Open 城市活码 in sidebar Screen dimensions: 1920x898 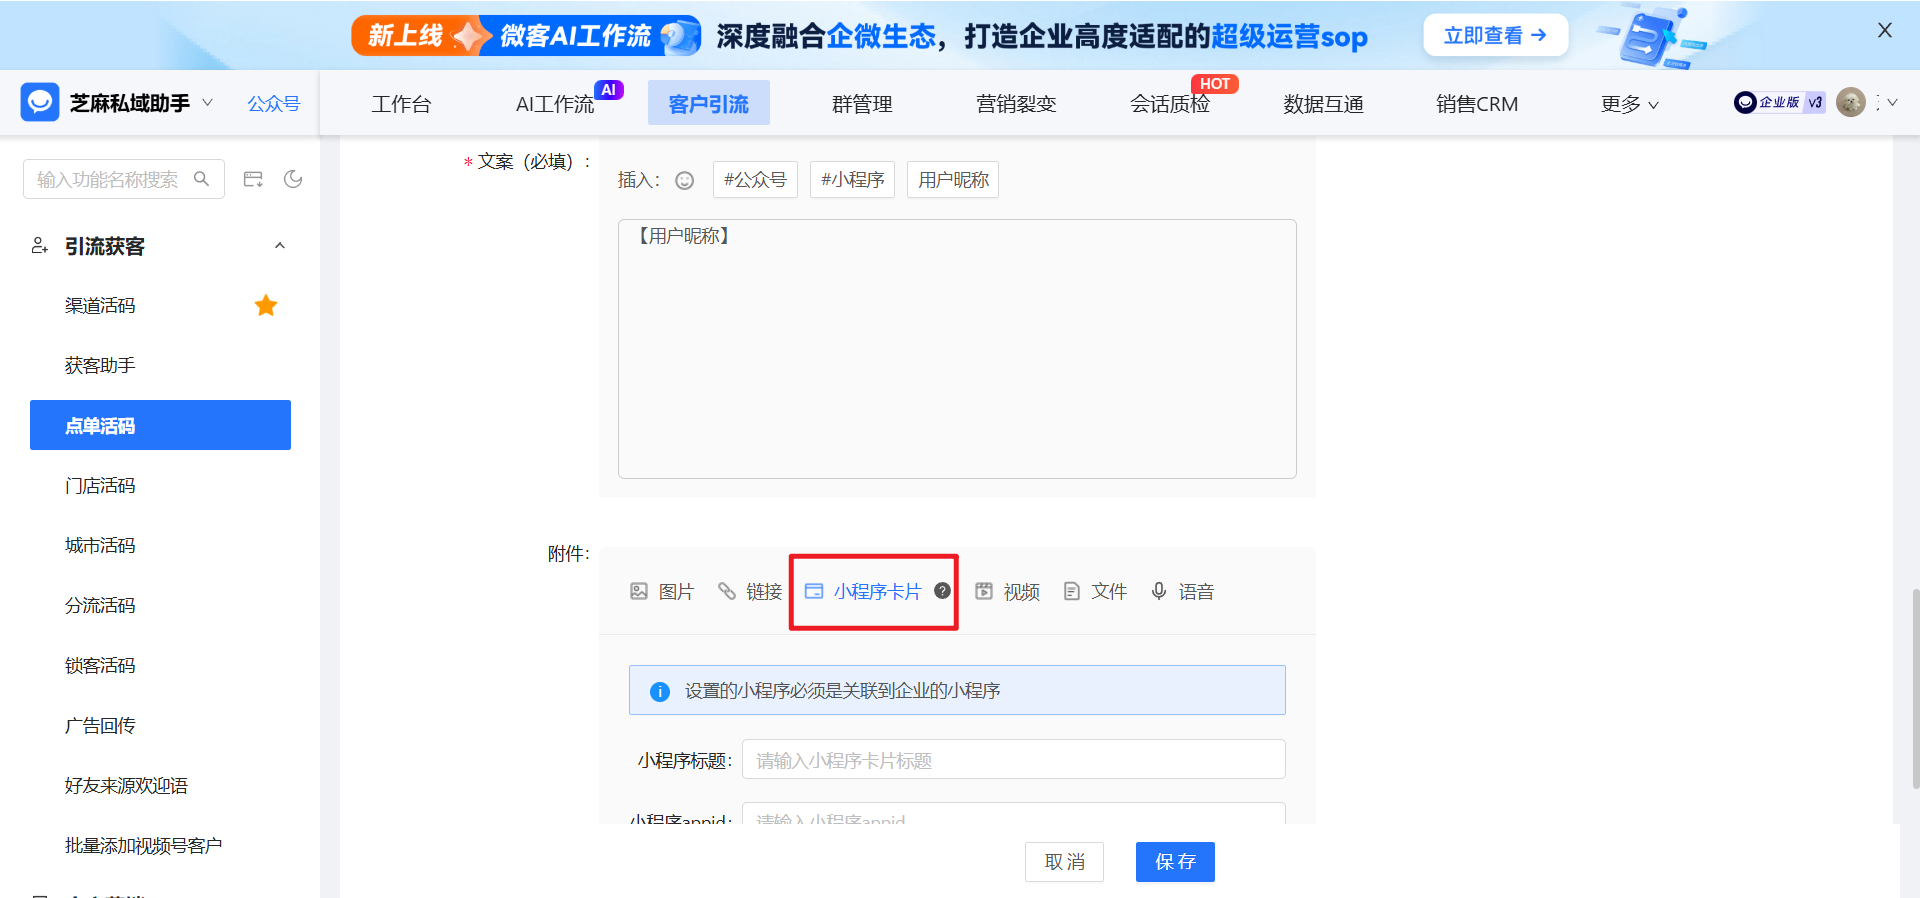100,546
